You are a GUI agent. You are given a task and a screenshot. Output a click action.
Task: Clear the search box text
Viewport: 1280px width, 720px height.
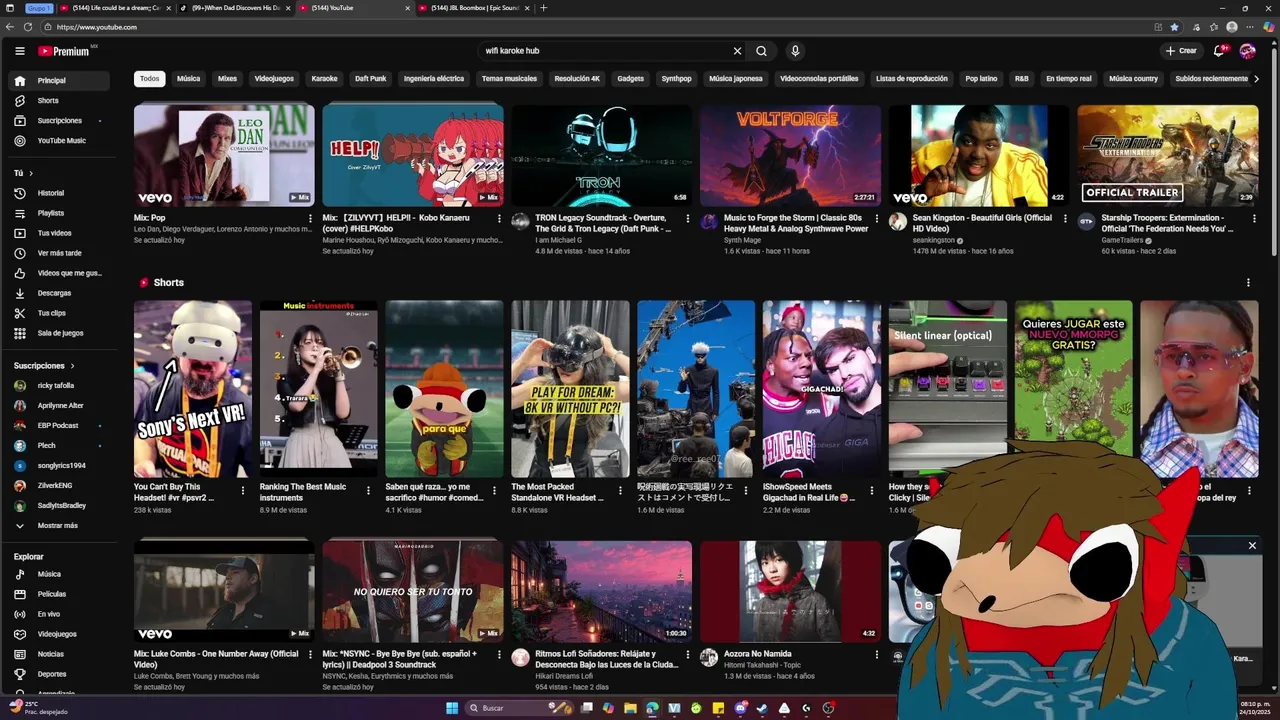point(737,51)
